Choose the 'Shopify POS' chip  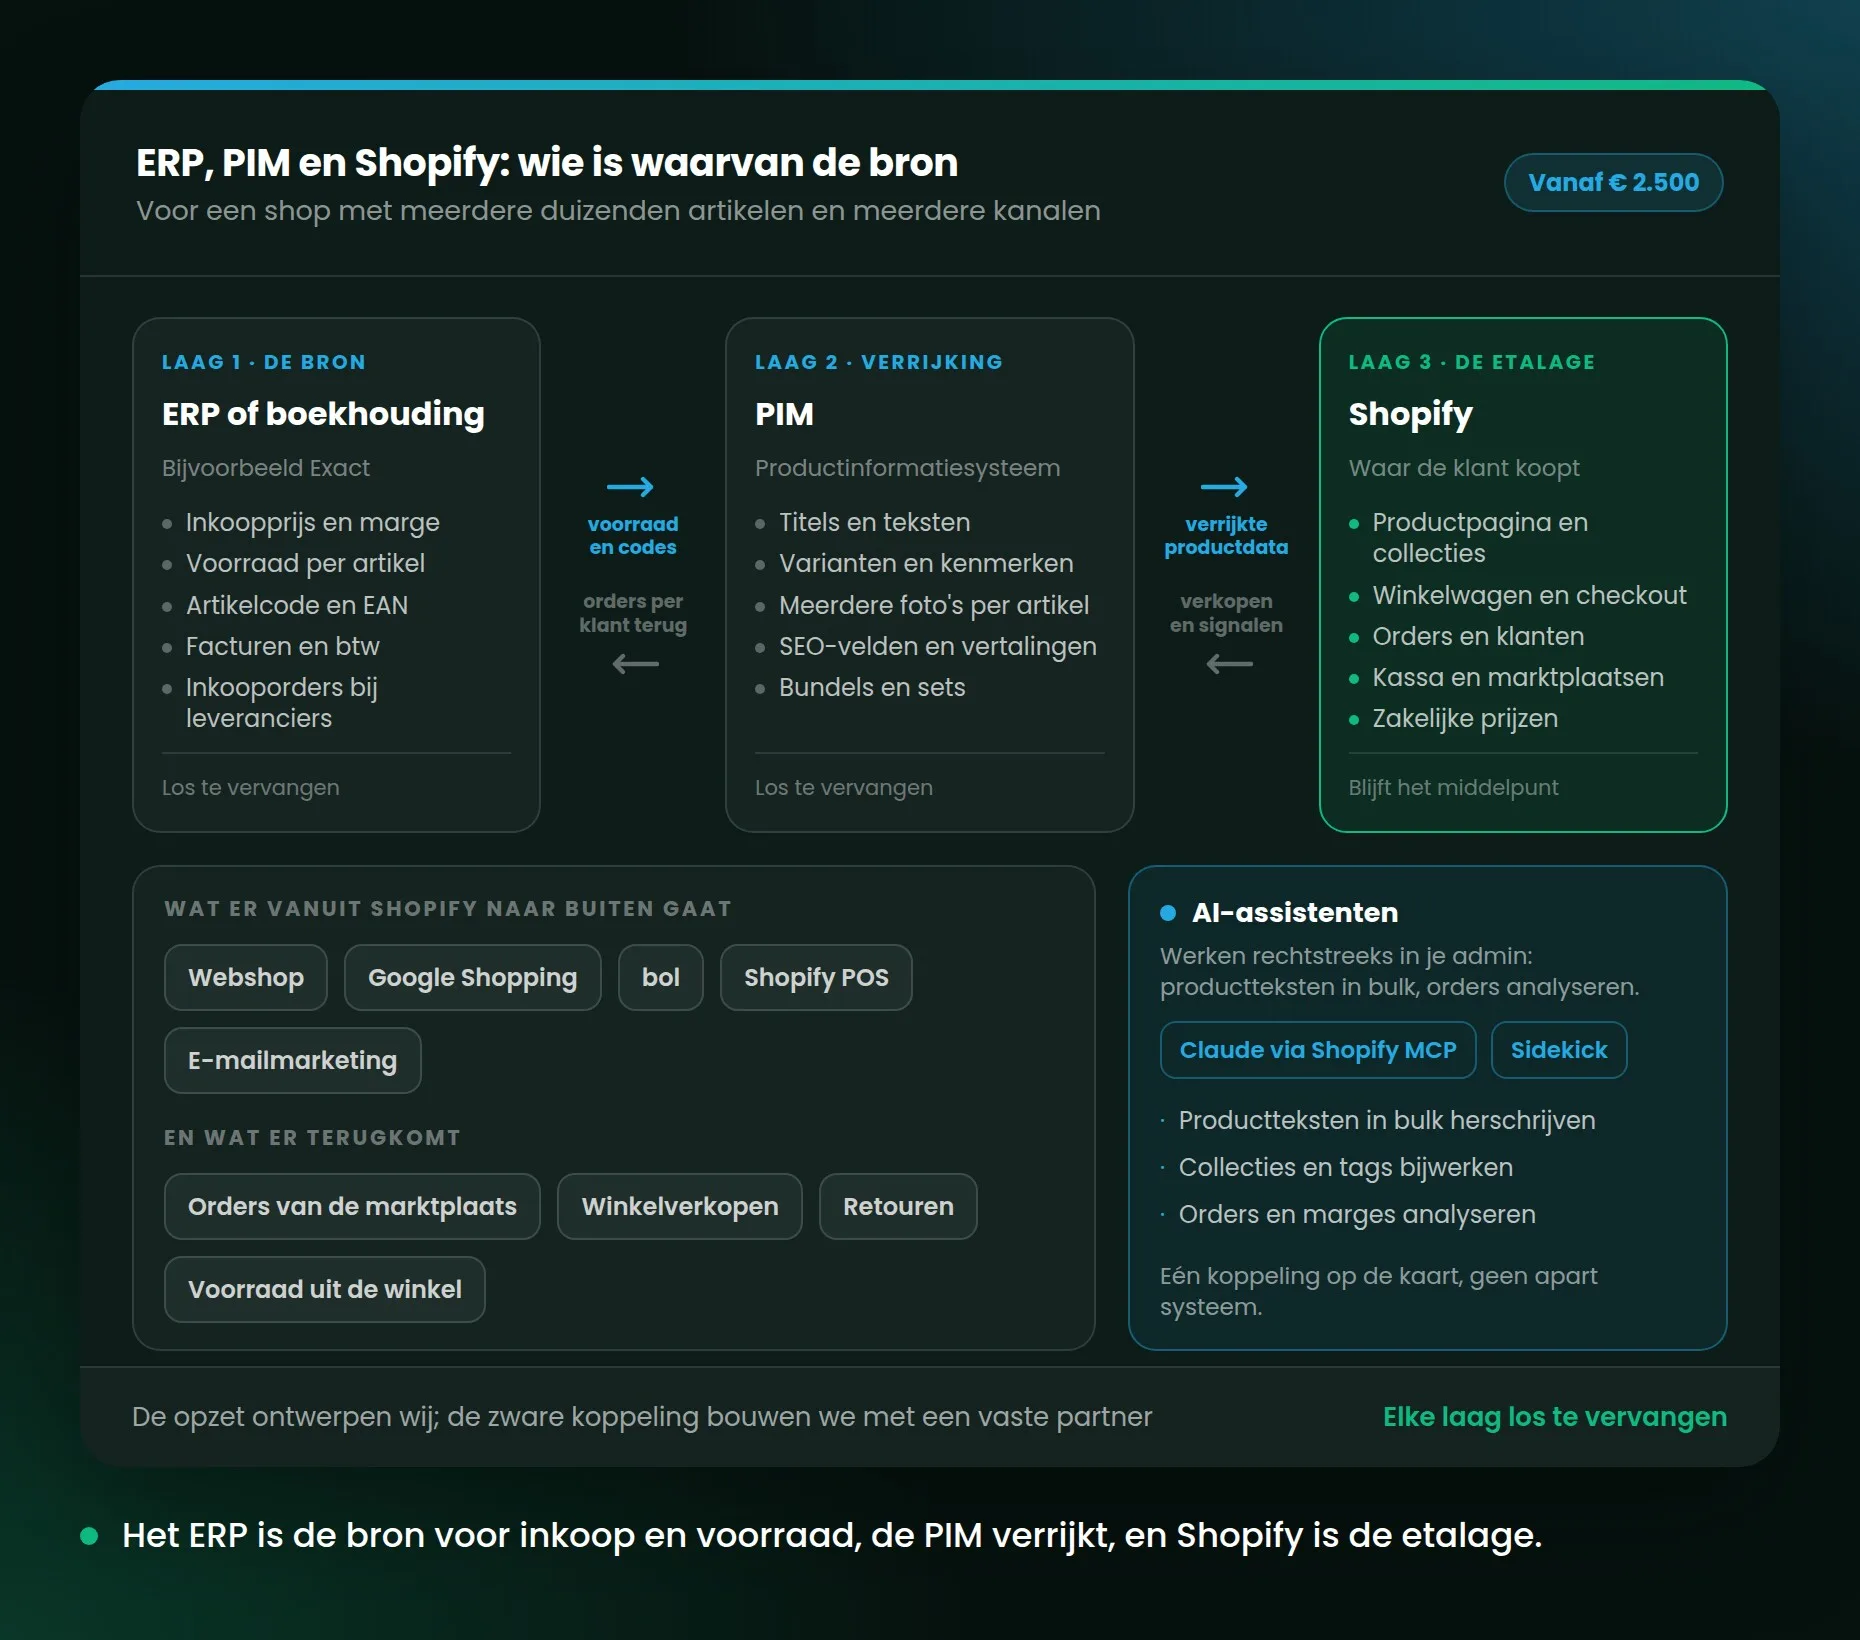(x=816, y=977)
